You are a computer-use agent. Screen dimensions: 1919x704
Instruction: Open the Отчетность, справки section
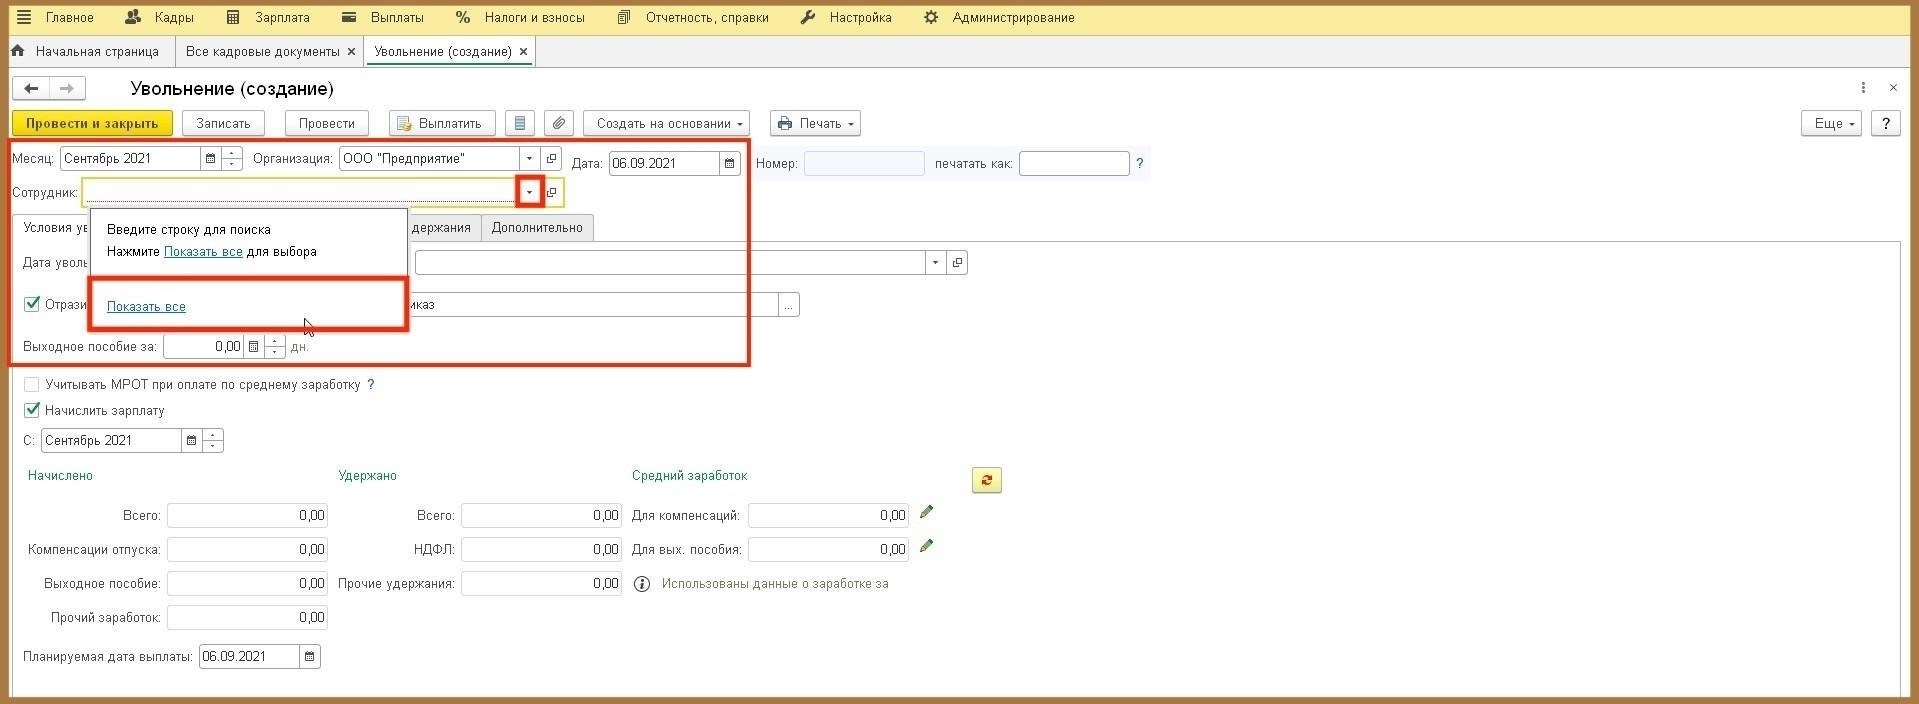pyautogui.click(x=693, y=17)
